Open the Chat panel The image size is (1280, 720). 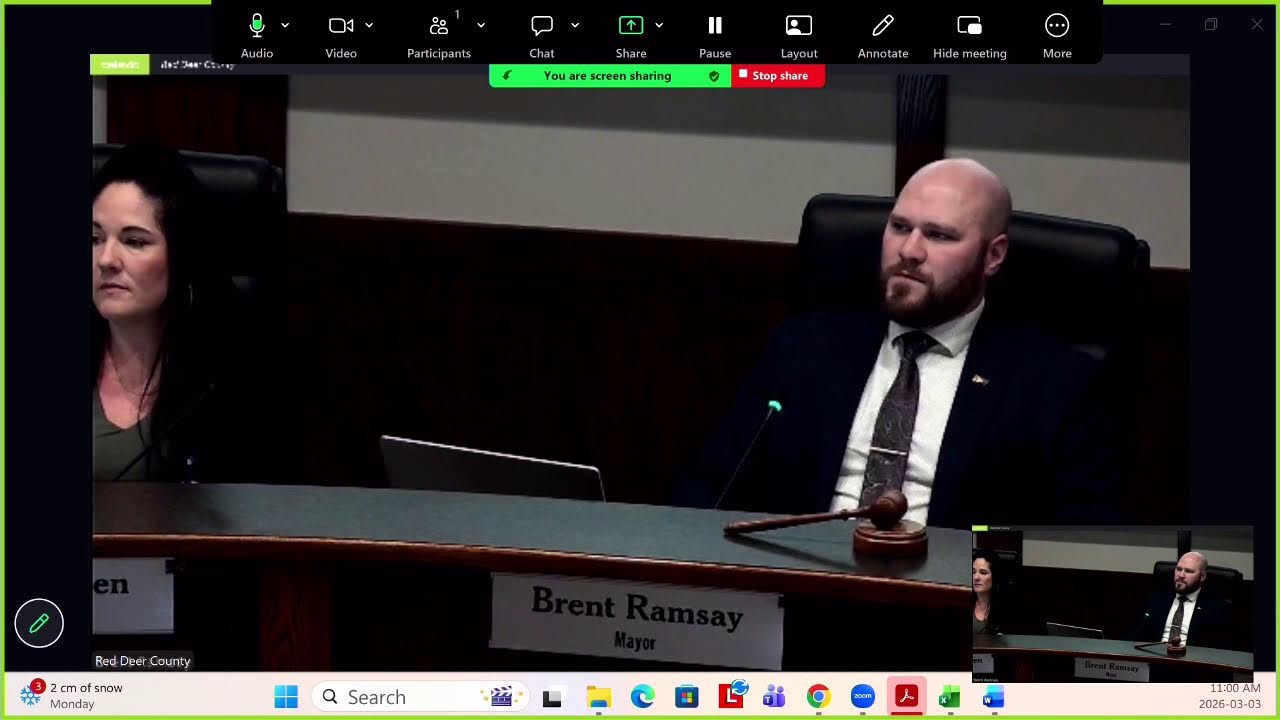click(x=542, y=36)
